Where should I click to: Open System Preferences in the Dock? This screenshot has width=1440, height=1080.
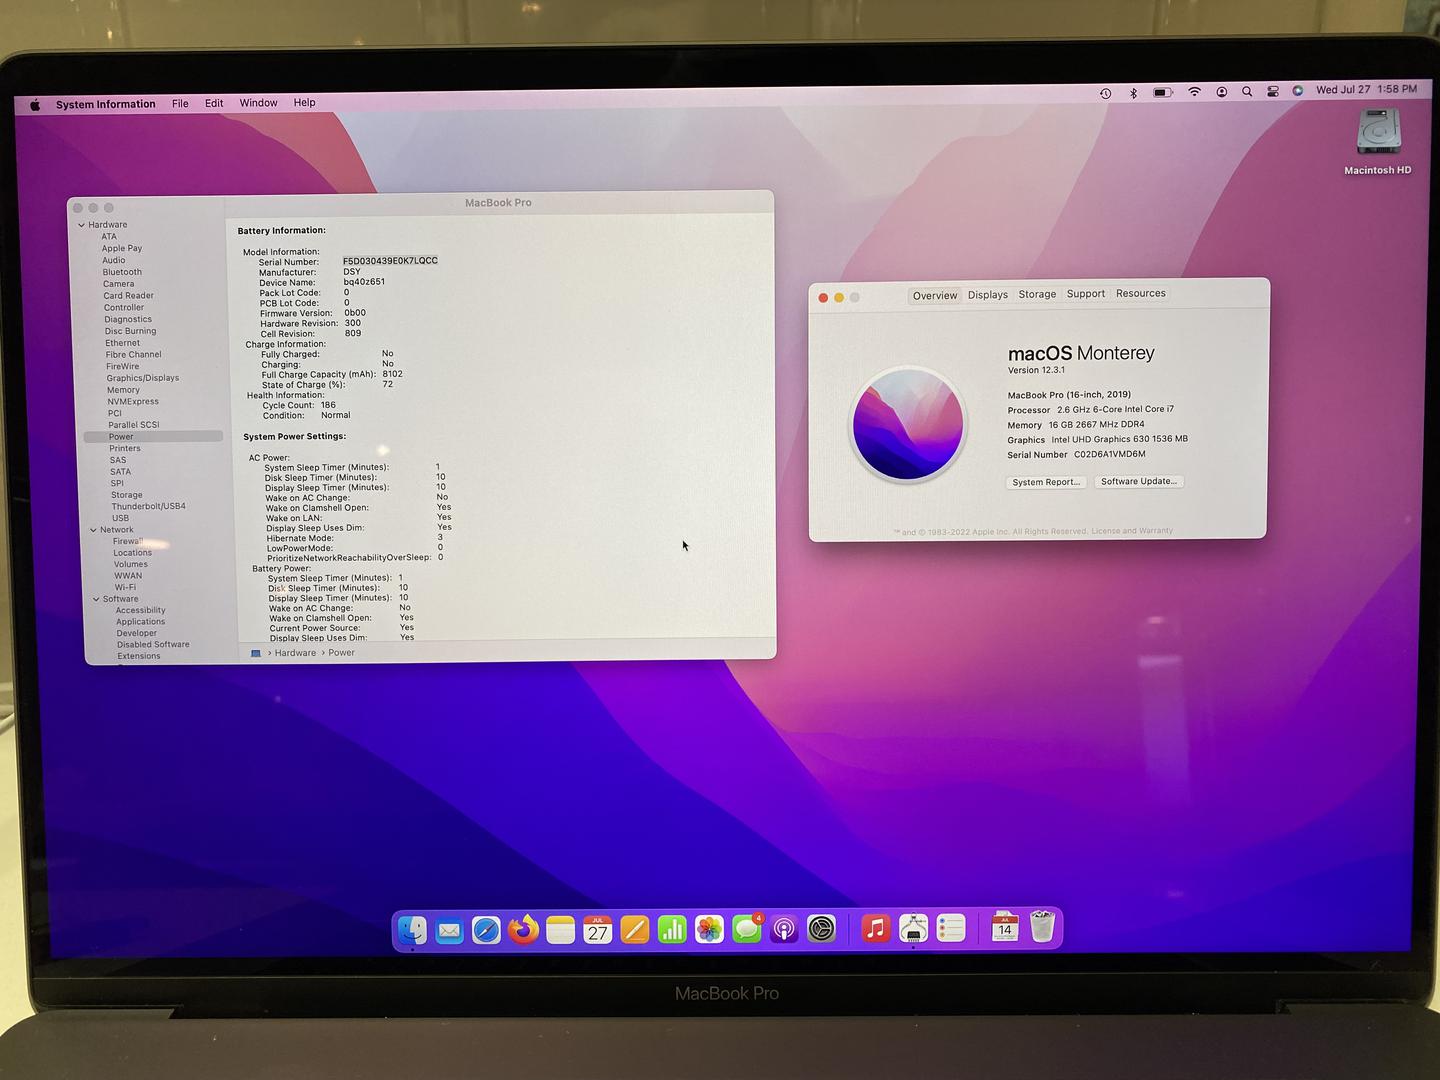tap(821, 930)
